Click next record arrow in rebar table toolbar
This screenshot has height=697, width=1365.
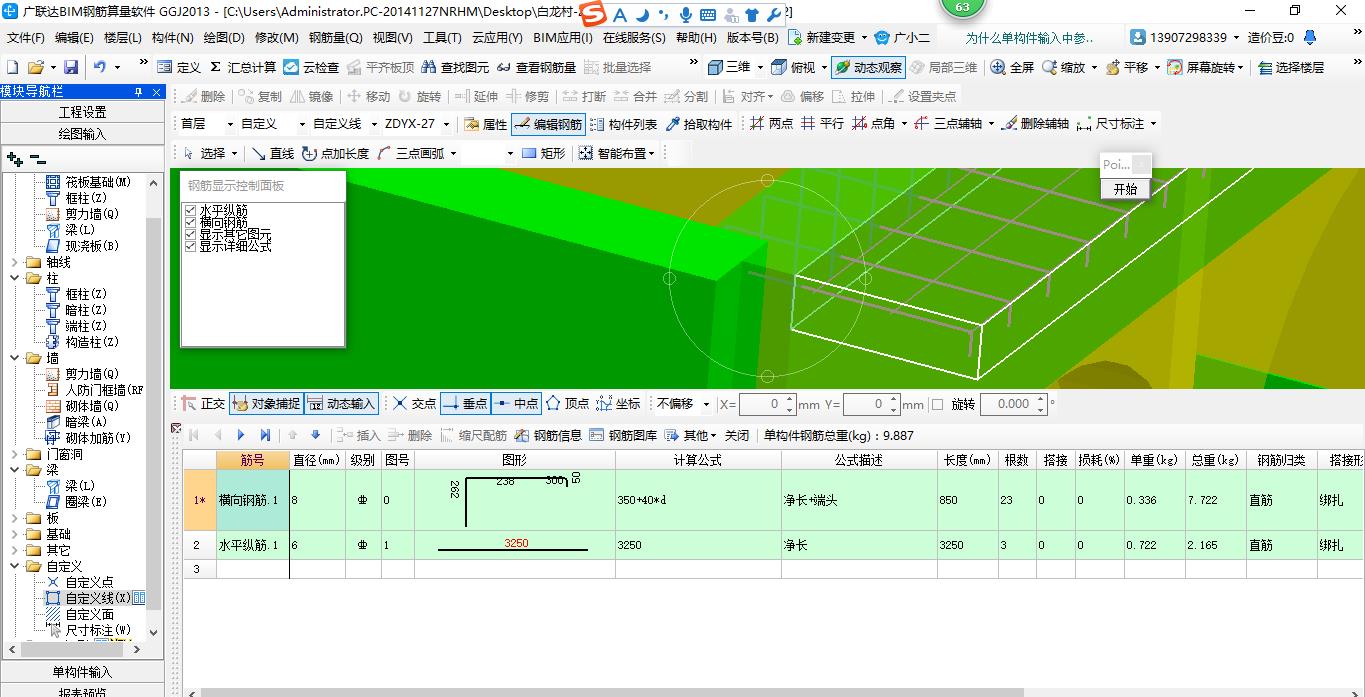click(241, 435)
